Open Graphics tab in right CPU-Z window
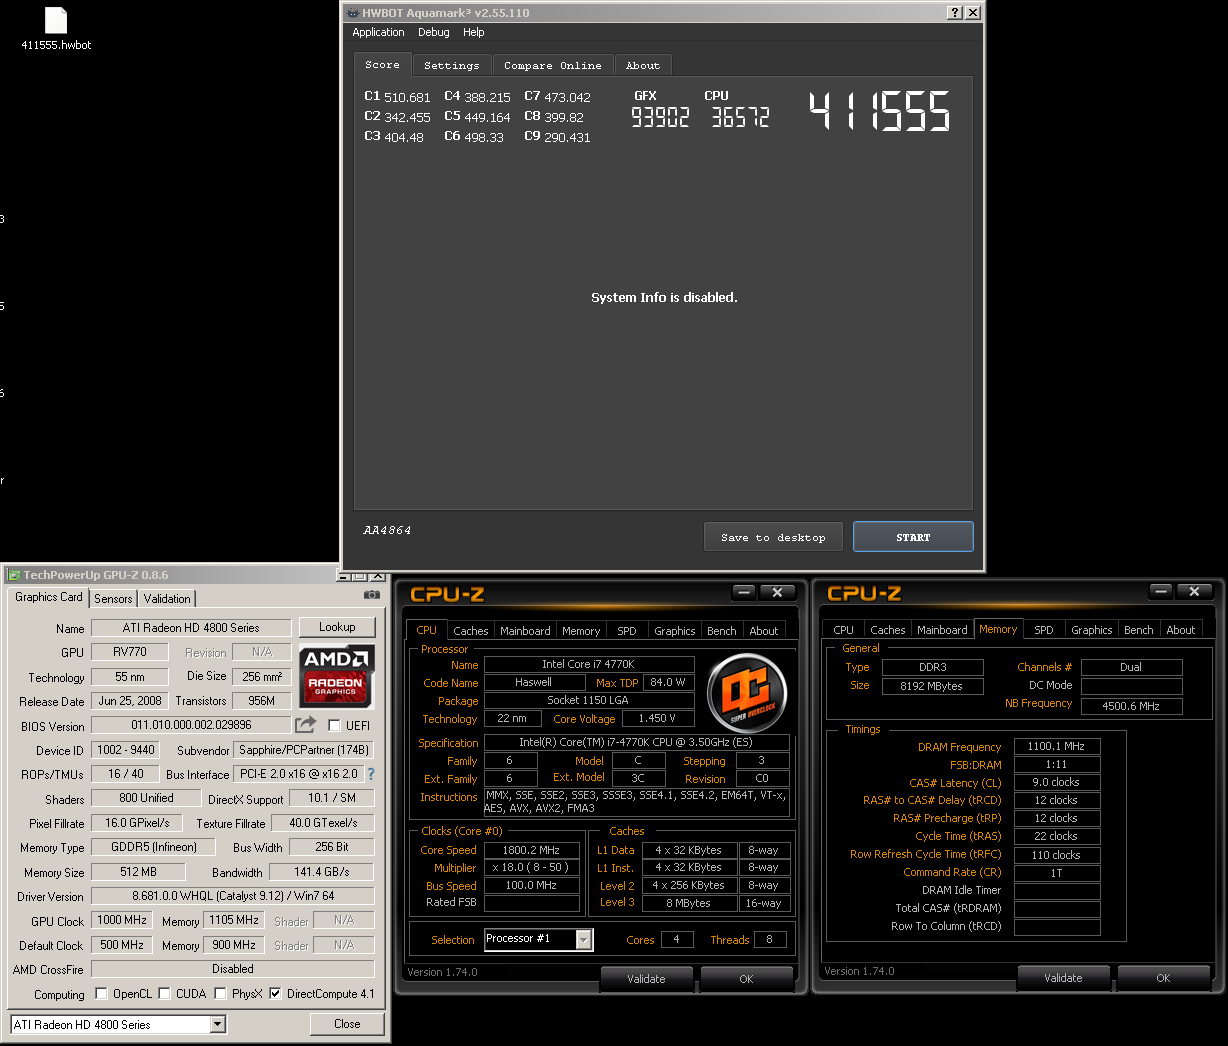Image resolution: width=1228 pixels, height=1046 pixels. click(x=1092, y=630)
